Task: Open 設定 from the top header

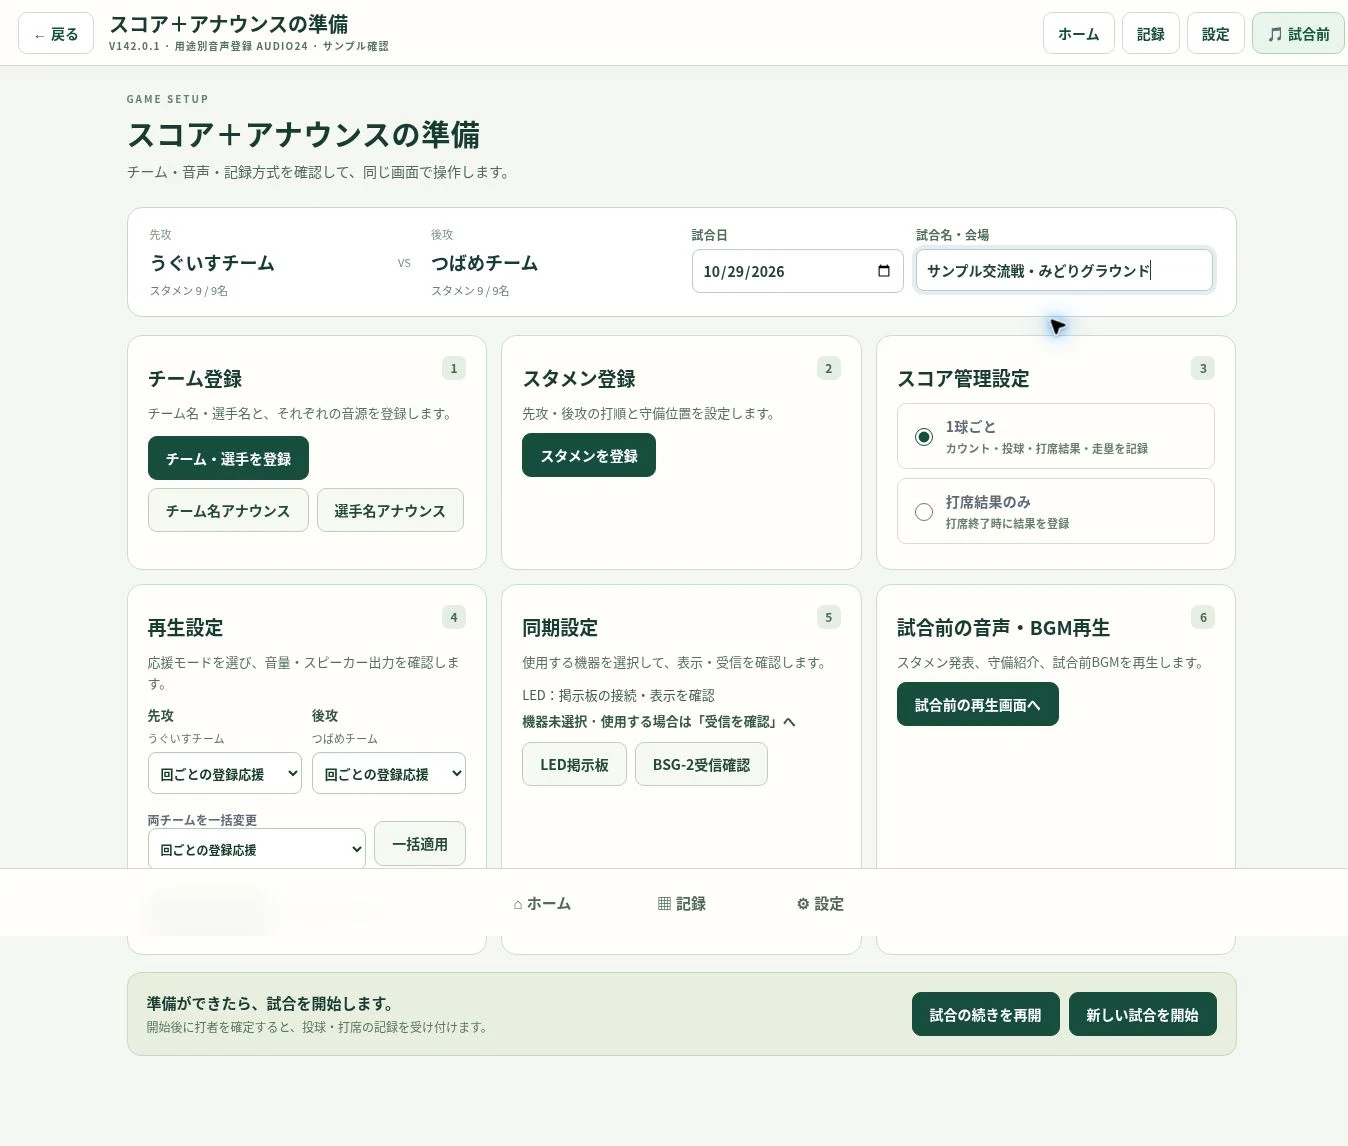Action: pyautogui.click(x=1216, y=34)
